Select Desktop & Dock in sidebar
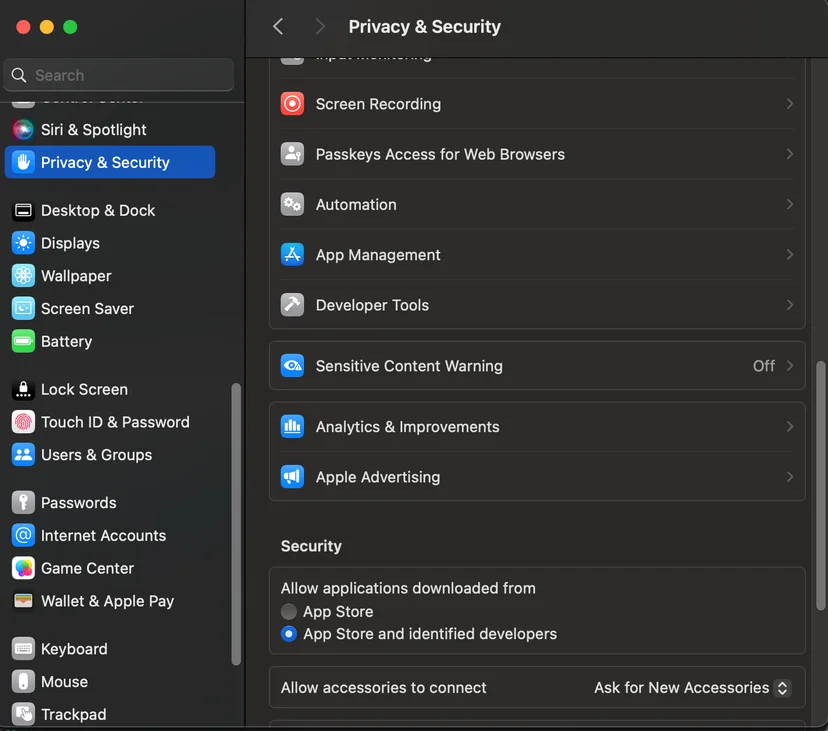The width and height of the screenshot is (828, 731). click(110, 211)
